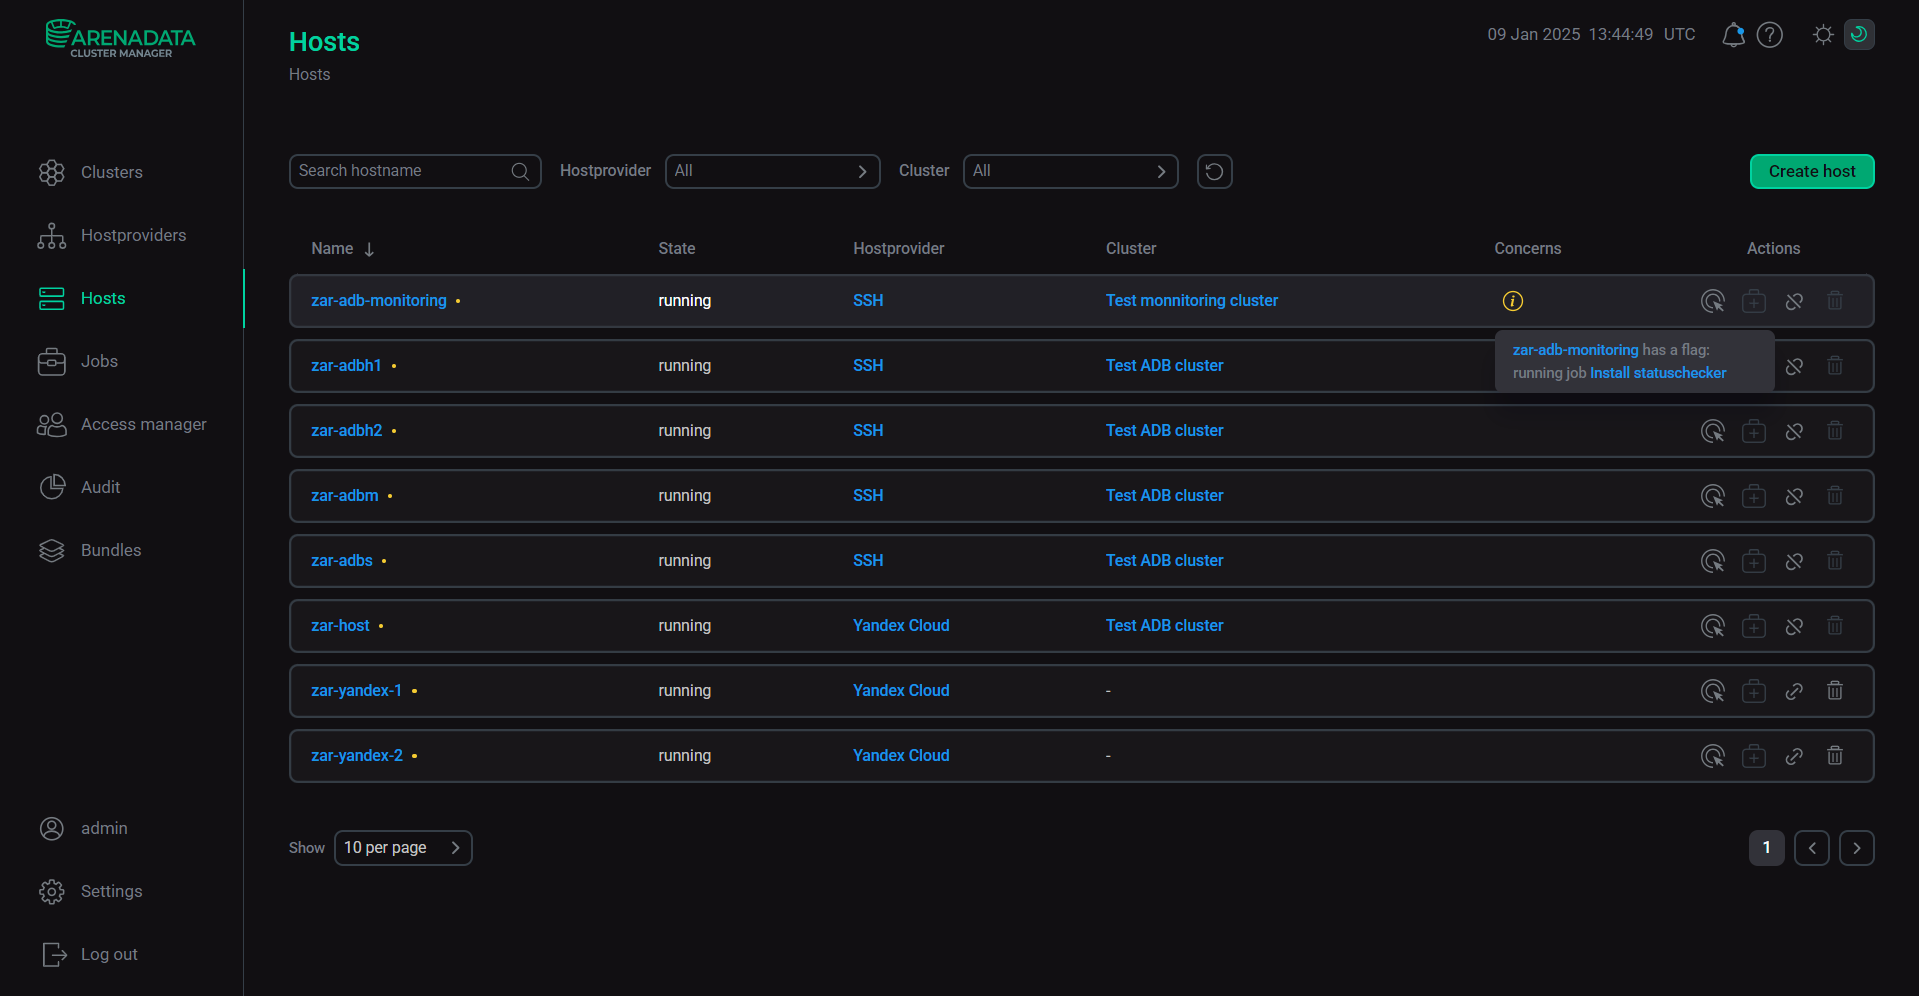
Task: Open the help question mark icon
Action: click(x=1770, y=35)
